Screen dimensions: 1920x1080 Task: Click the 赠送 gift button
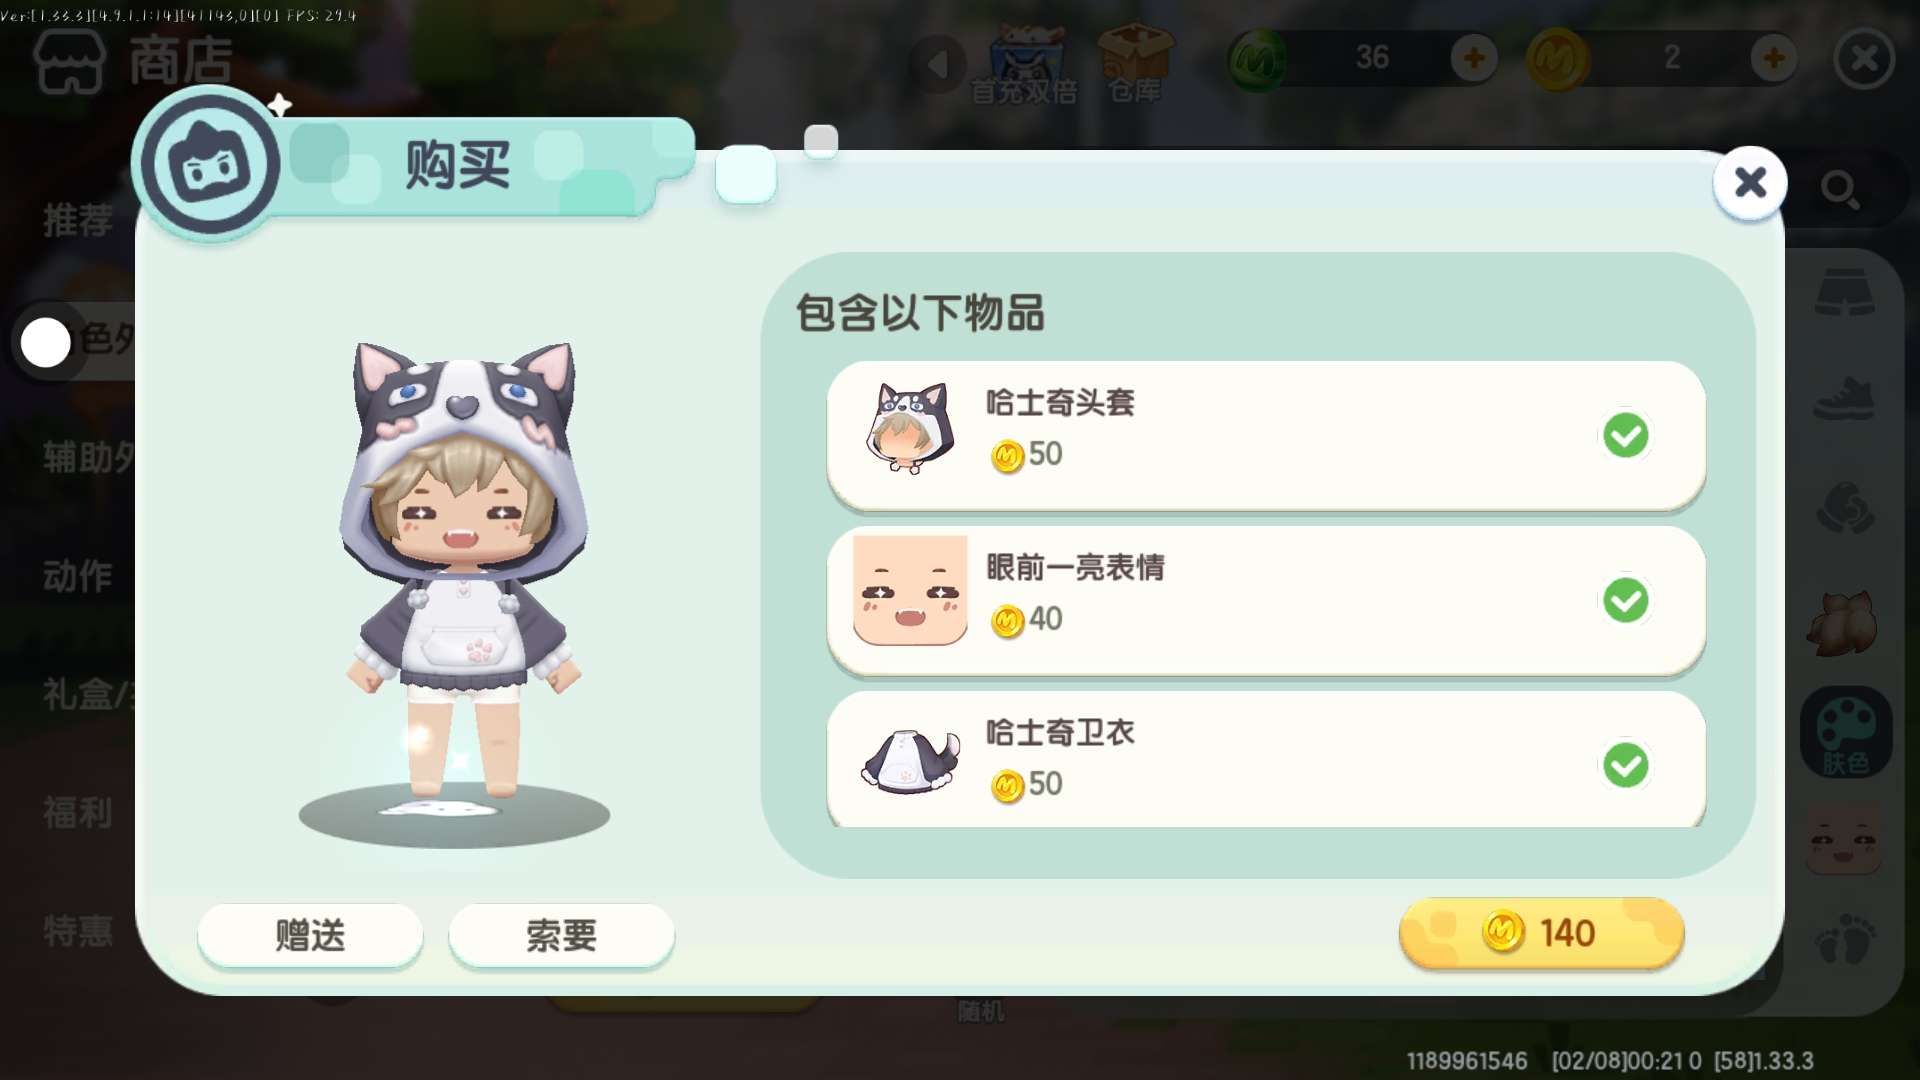(x=310, y=935)
